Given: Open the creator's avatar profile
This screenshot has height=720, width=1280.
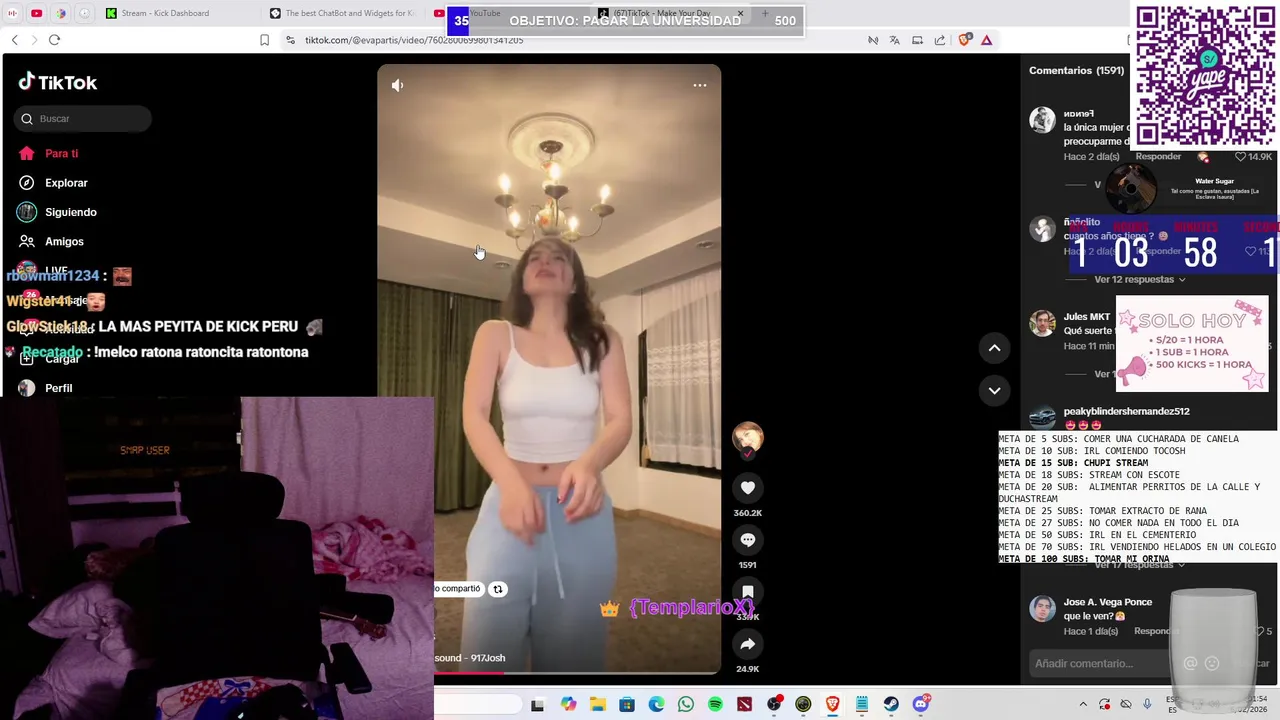Looking at the screenshot, I should coord(747,437).
